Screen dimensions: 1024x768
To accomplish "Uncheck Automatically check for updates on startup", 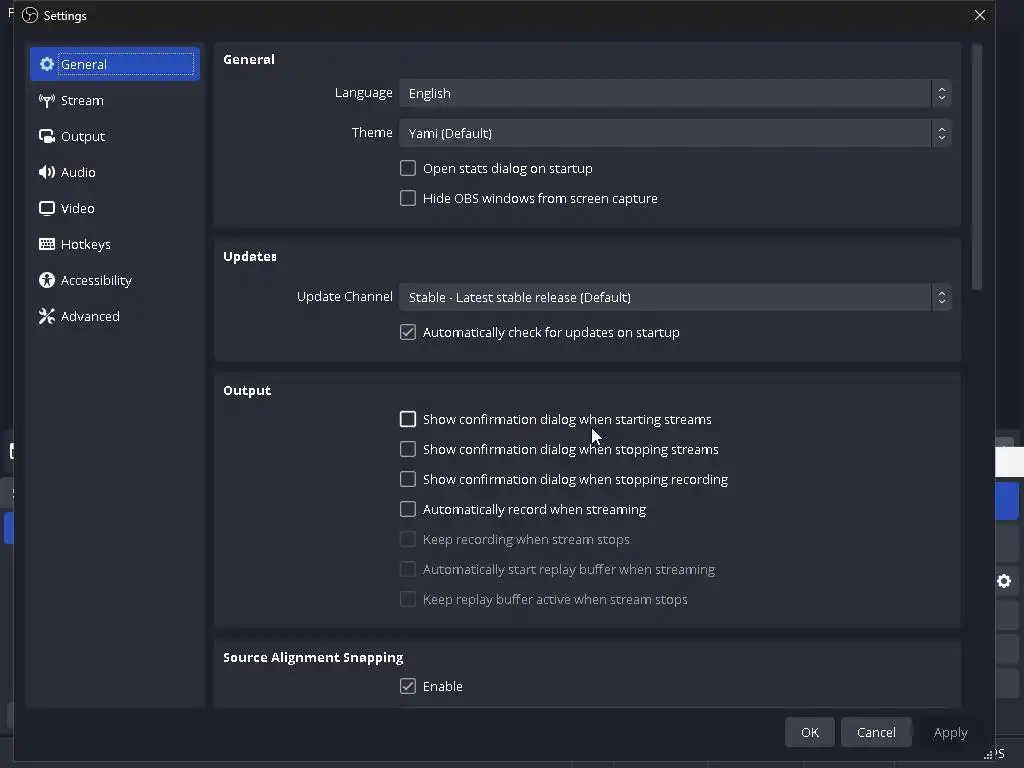I will (x=408, y=332).
